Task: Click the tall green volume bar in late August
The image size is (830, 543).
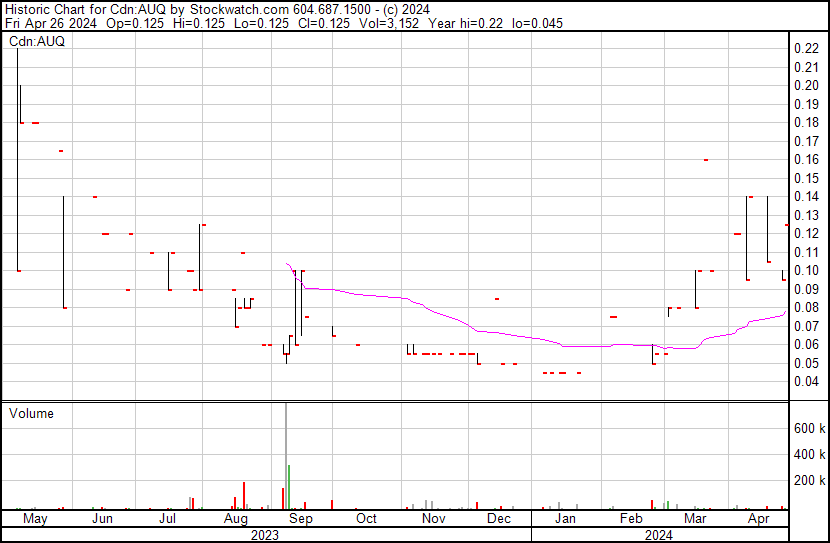Action: (x=289, y=487)
